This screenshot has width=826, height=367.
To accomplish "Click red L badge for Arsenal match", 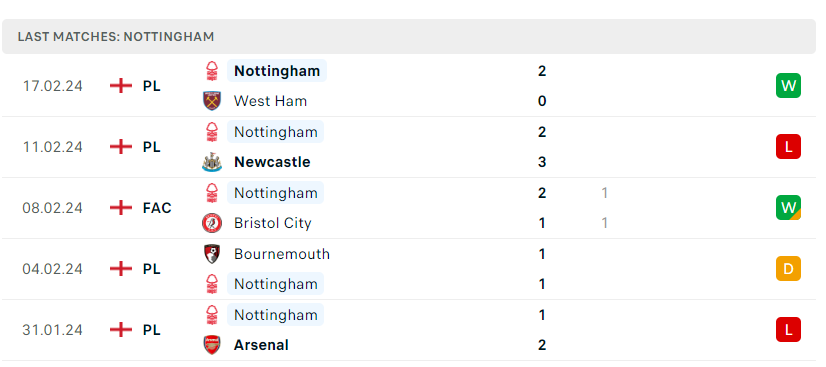I will point(788,330).
